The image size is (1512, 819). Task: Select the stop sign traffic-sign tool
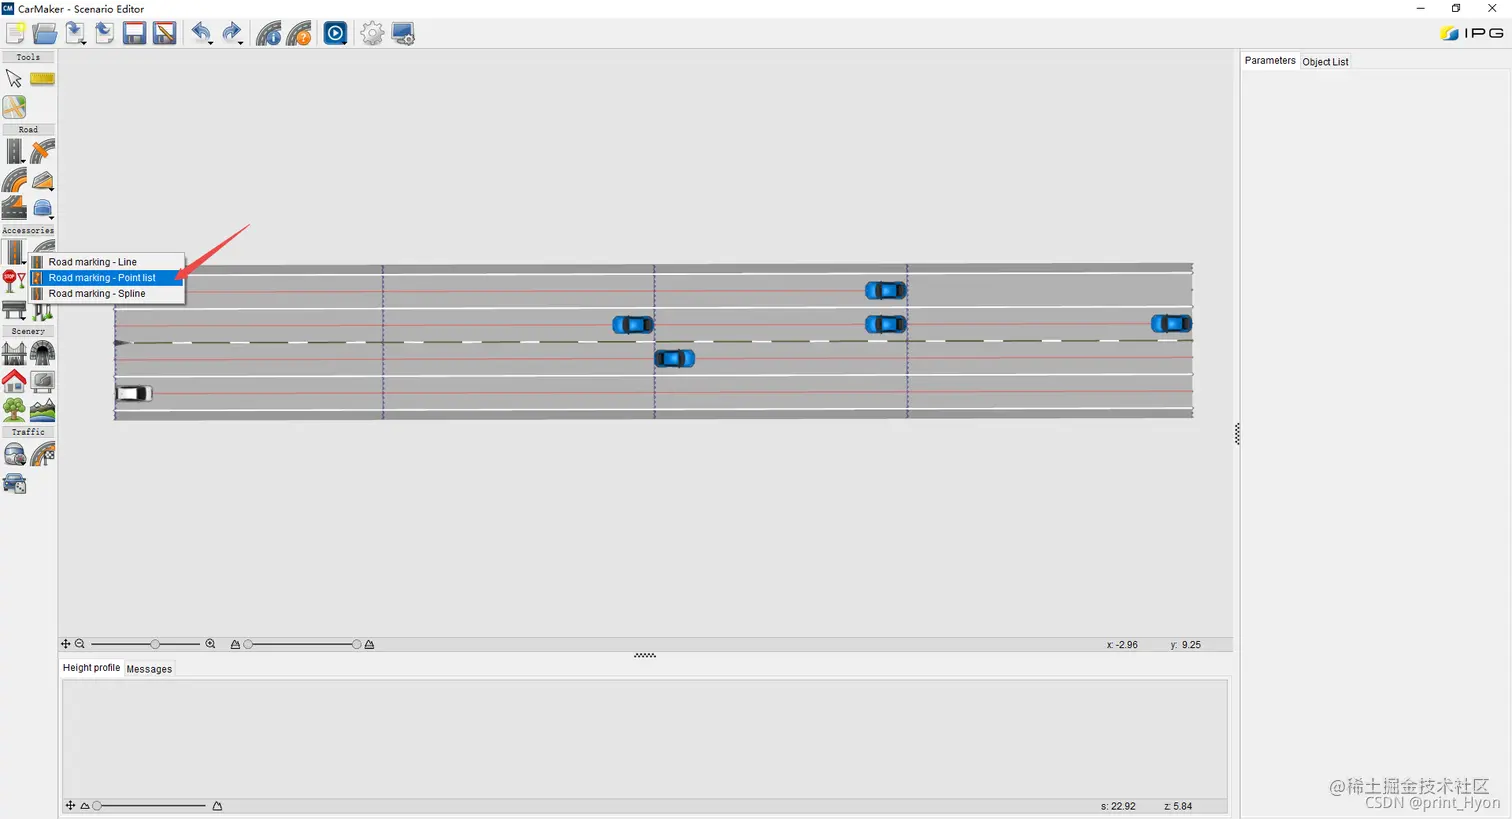pos(14,281)
